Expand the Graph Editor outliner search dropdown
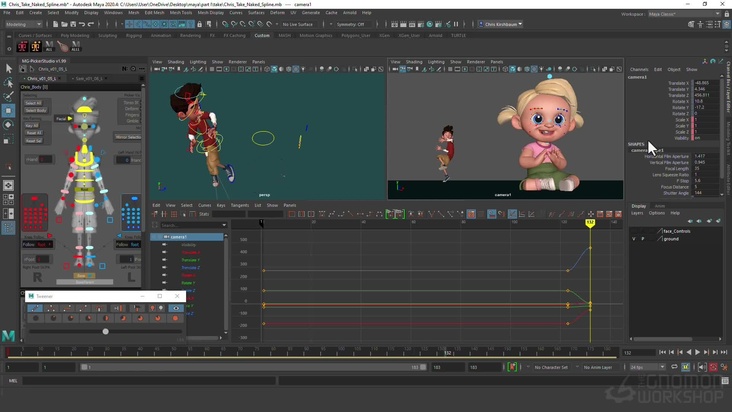This screenshot has width=732, height=412. (x=224, y=225)
